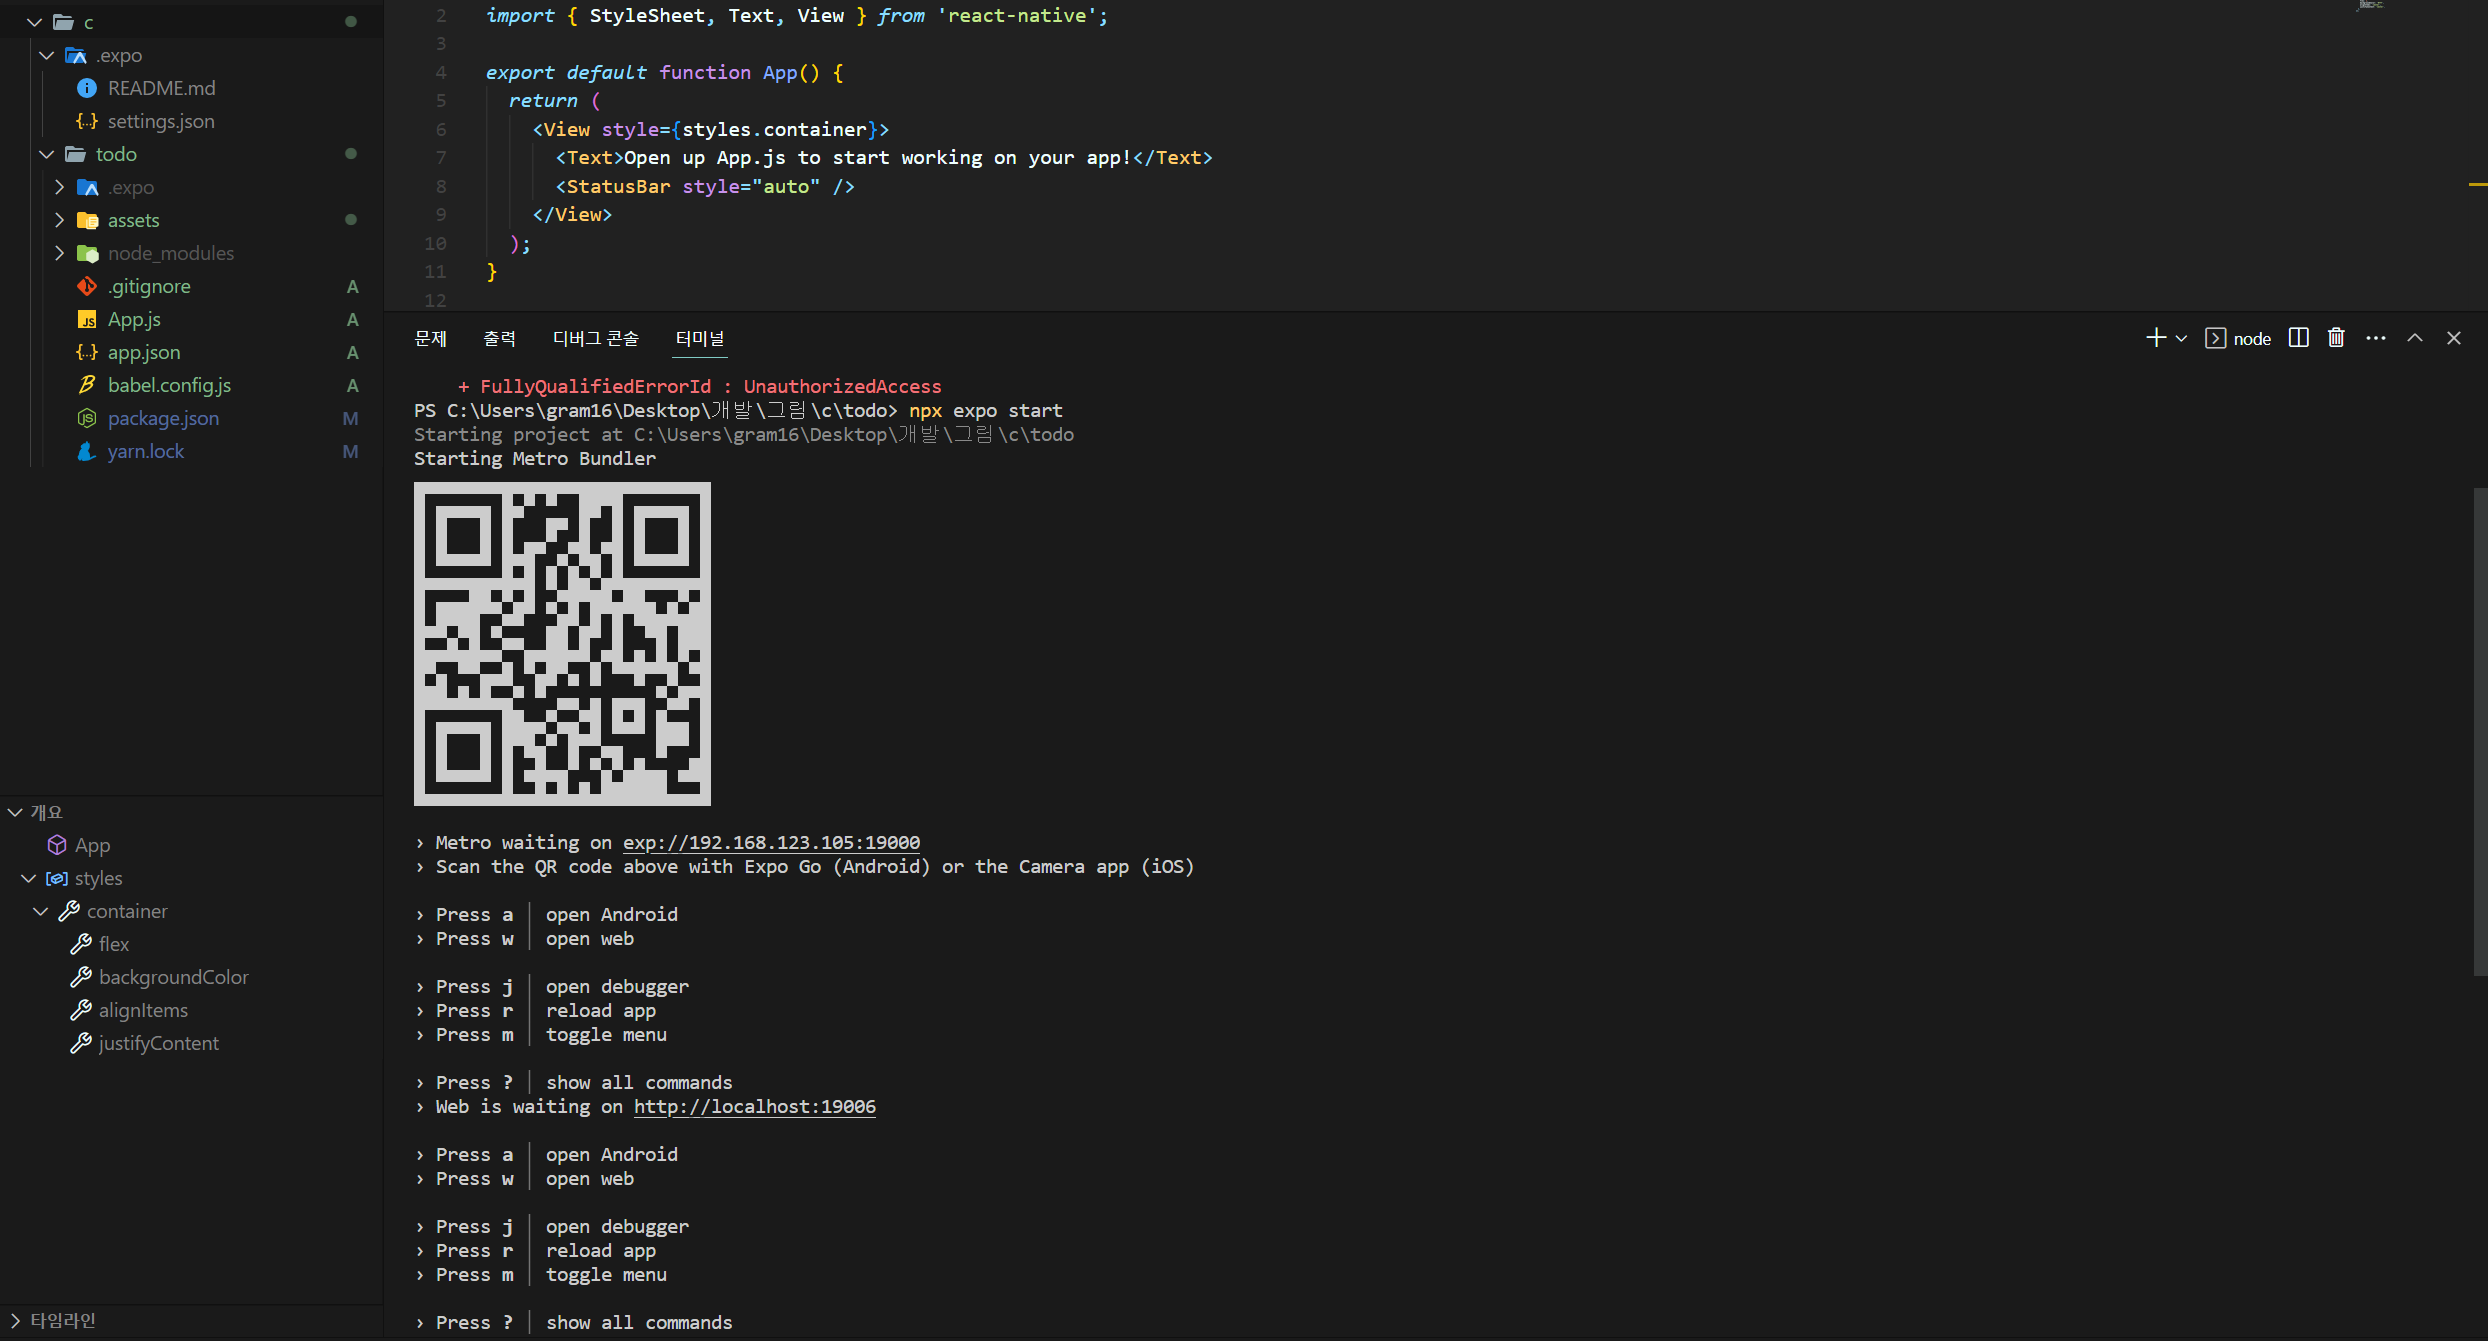Click the App function symbol icon
This screenshot has width=2488, height=1341.
click(x=57, y=845)
